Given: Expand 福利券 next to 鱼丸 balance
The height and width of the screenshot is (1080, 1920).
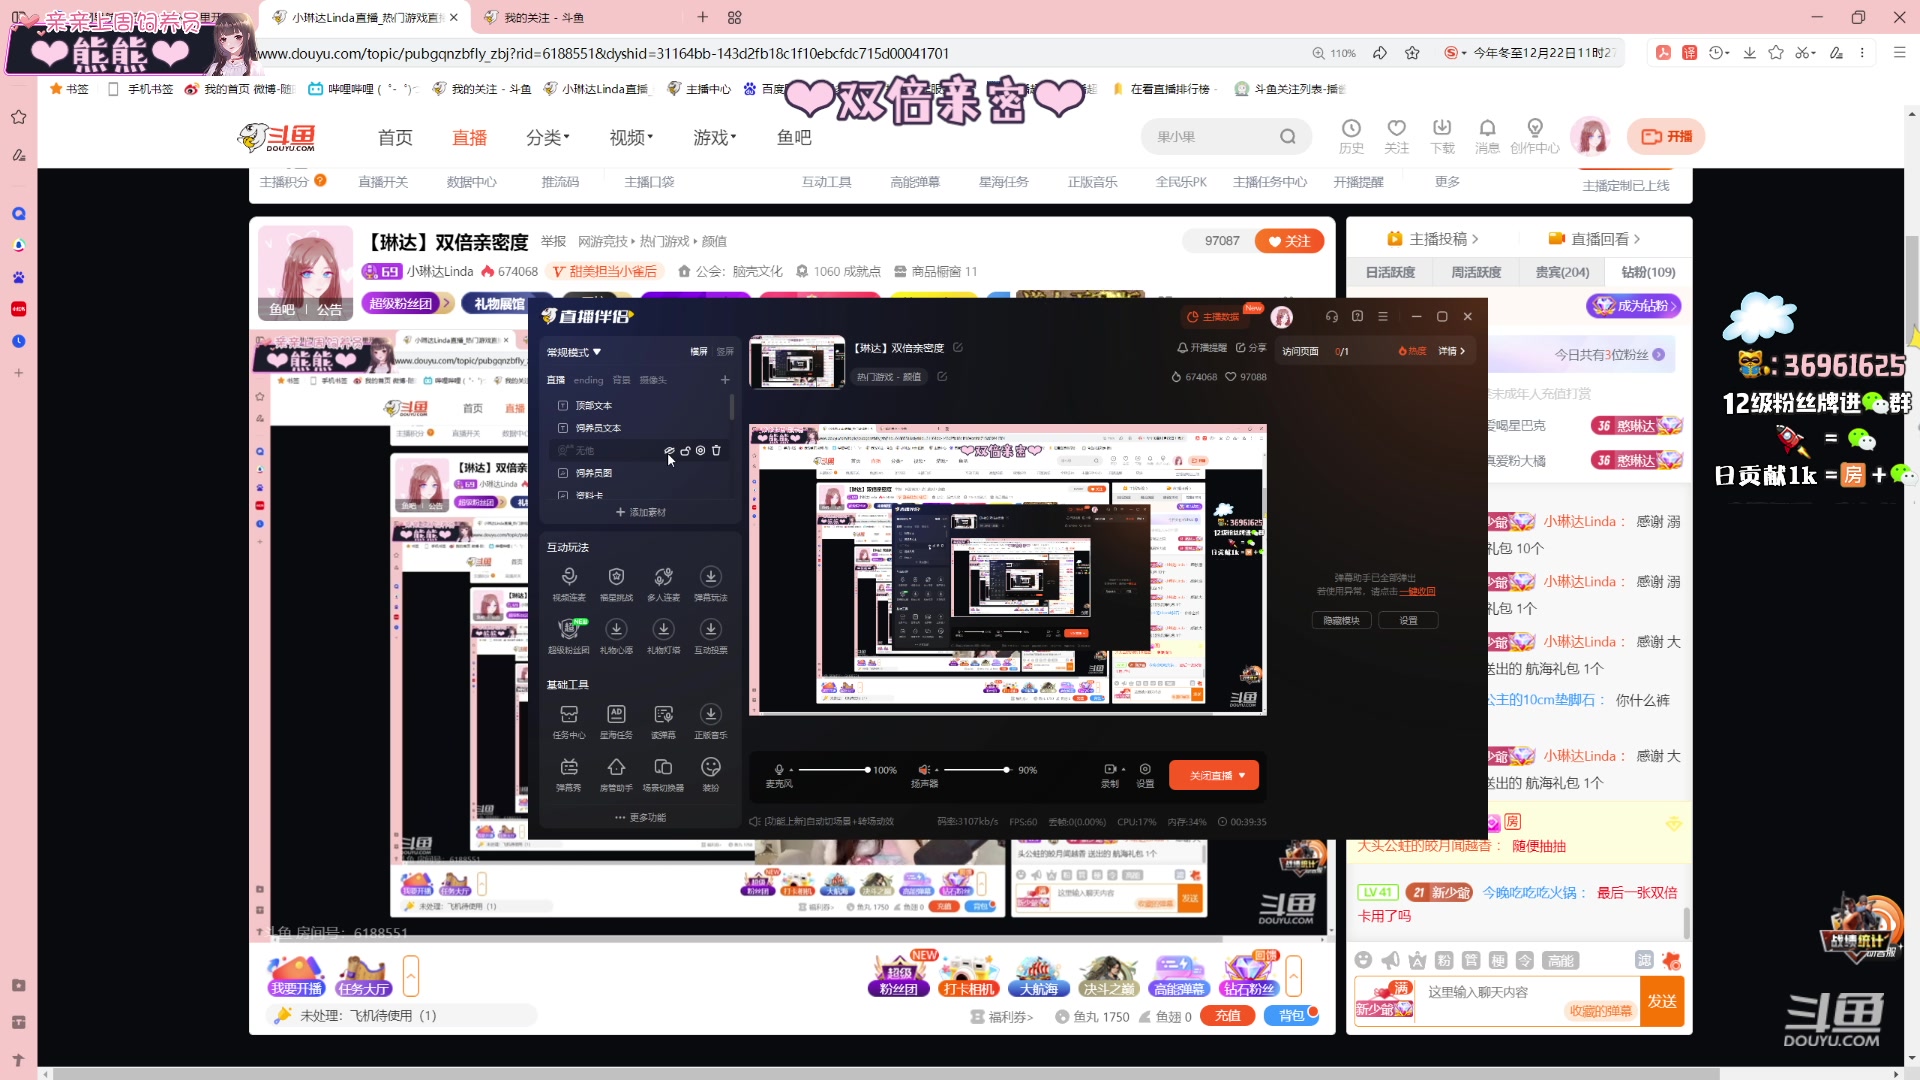Looking at the screenshot, I should click(1002, 1016).
